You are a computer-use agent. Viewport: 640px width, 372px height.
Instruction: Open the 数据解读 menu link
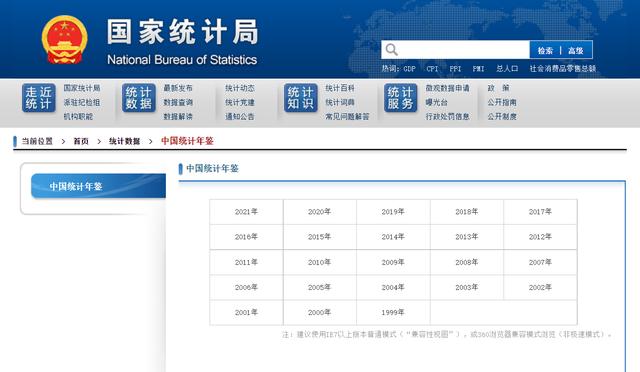click(x=178, y=116)
